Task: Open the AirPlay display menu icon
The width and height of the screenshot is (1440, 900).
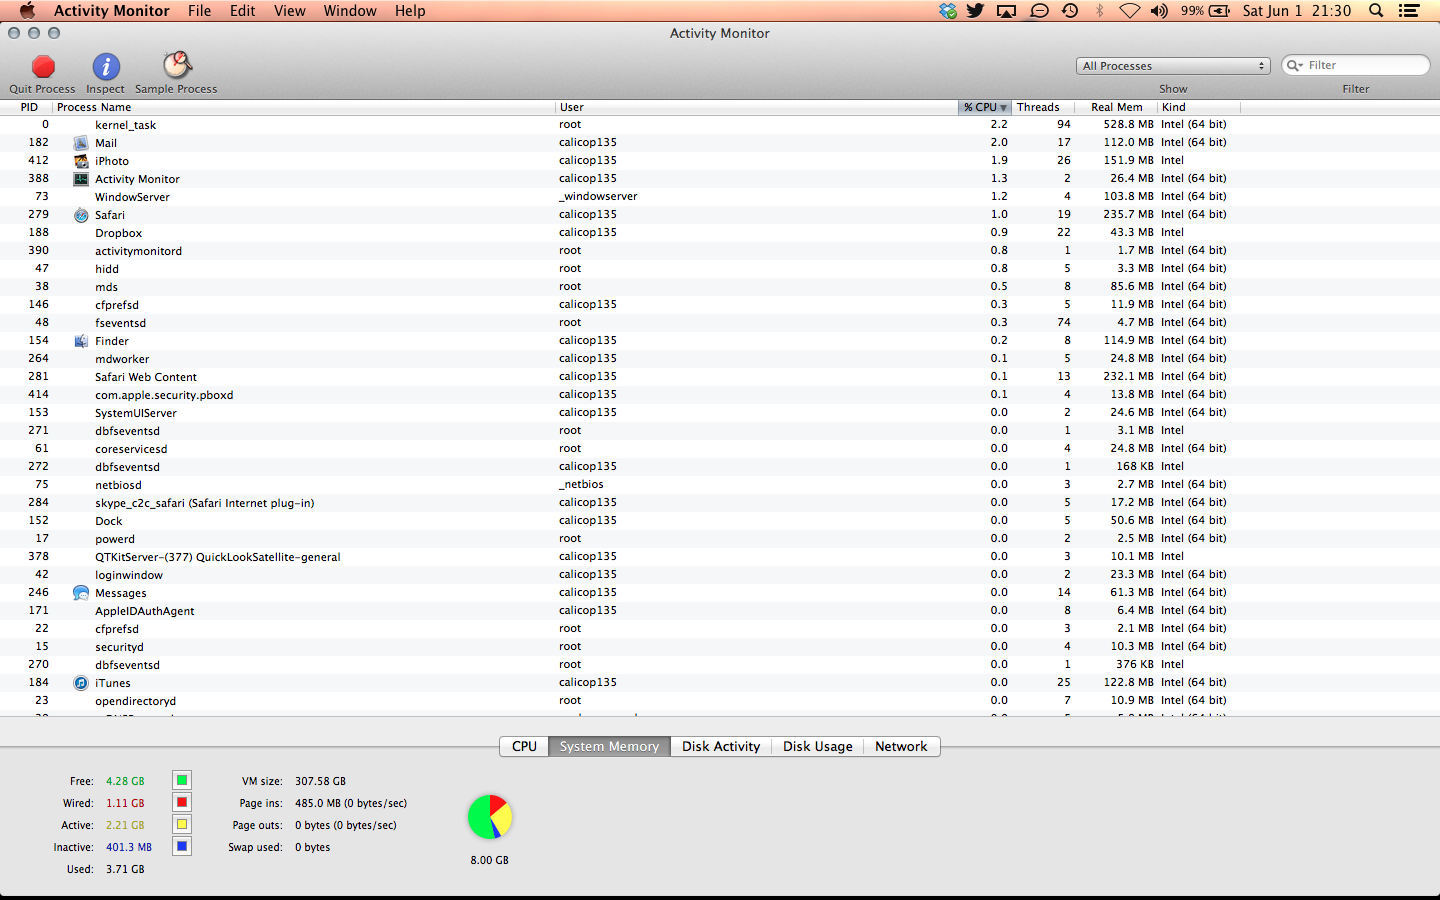Action: pos(1007,11)
